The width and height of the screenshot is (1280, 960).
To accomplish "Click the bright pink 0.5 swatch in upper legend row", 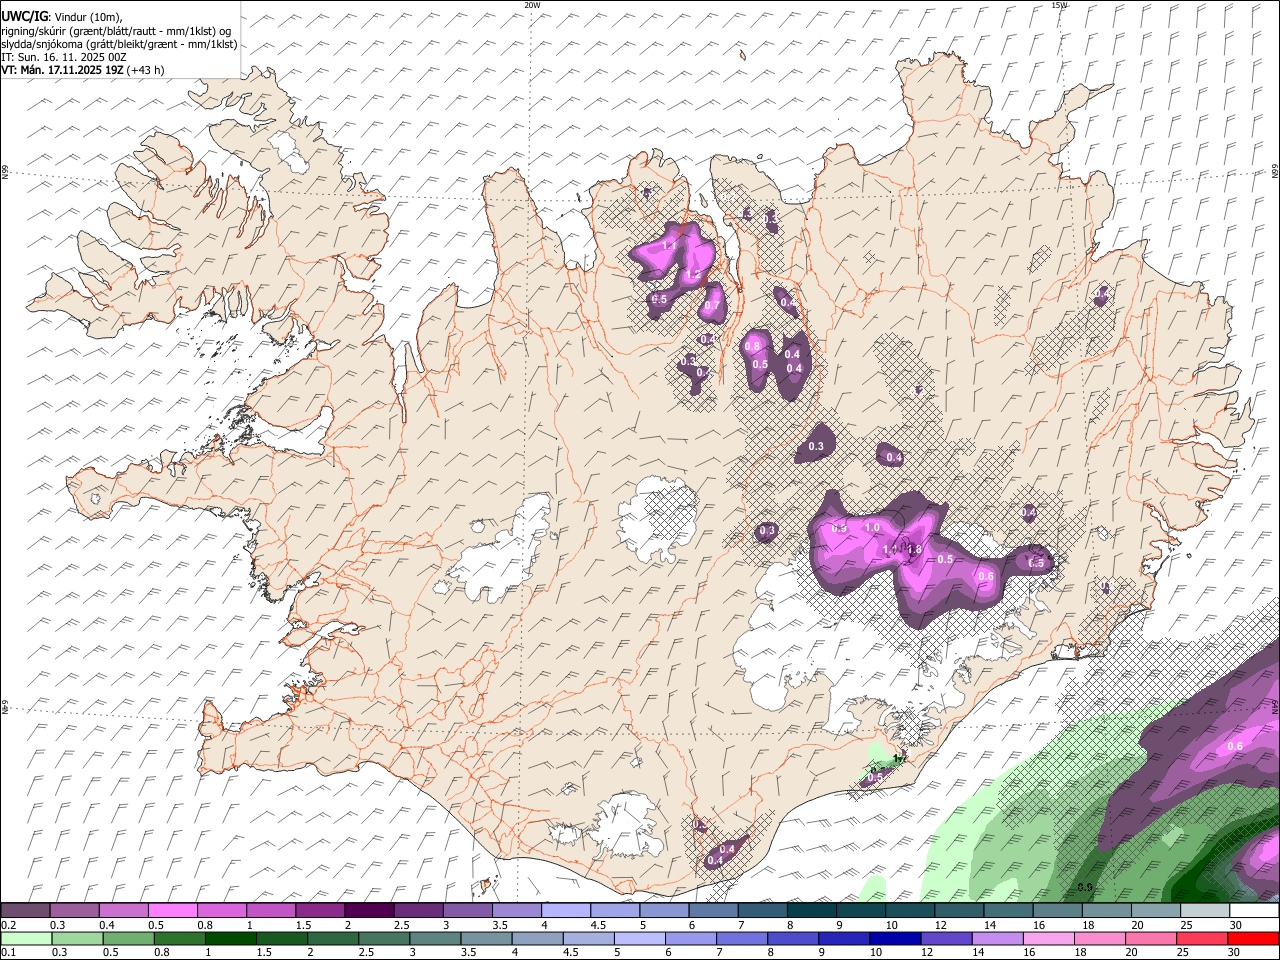I will [172, 910].
